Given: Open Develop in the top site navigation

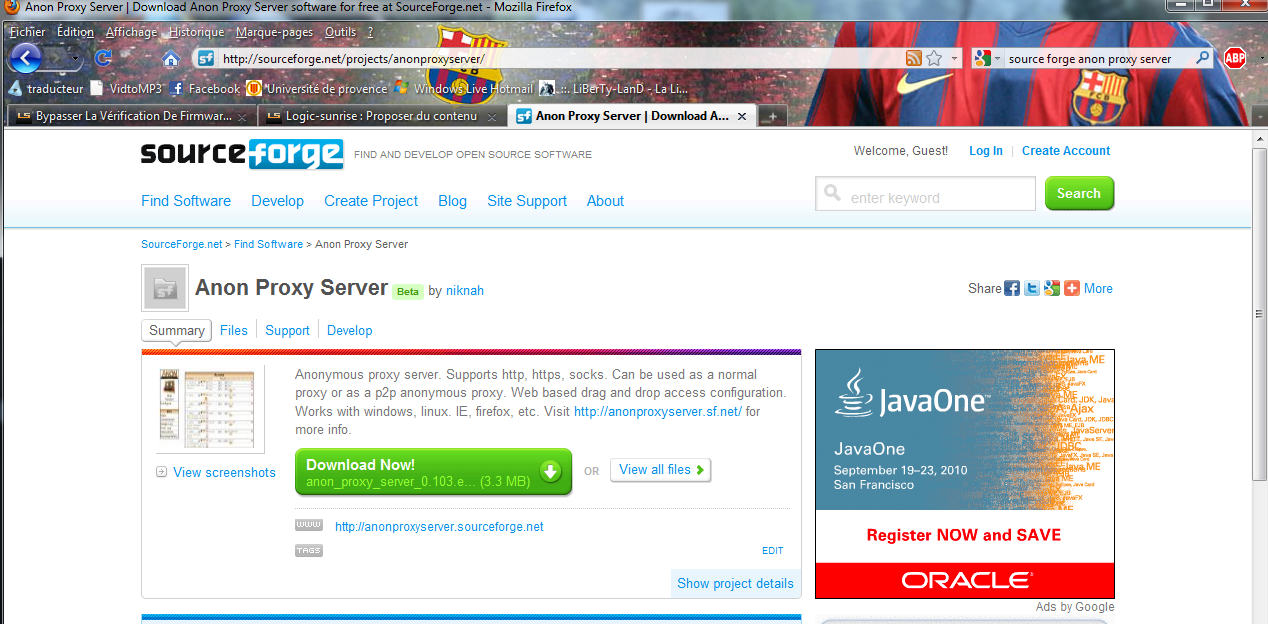Looking at the screenshot, I should [x=277, y=201].
